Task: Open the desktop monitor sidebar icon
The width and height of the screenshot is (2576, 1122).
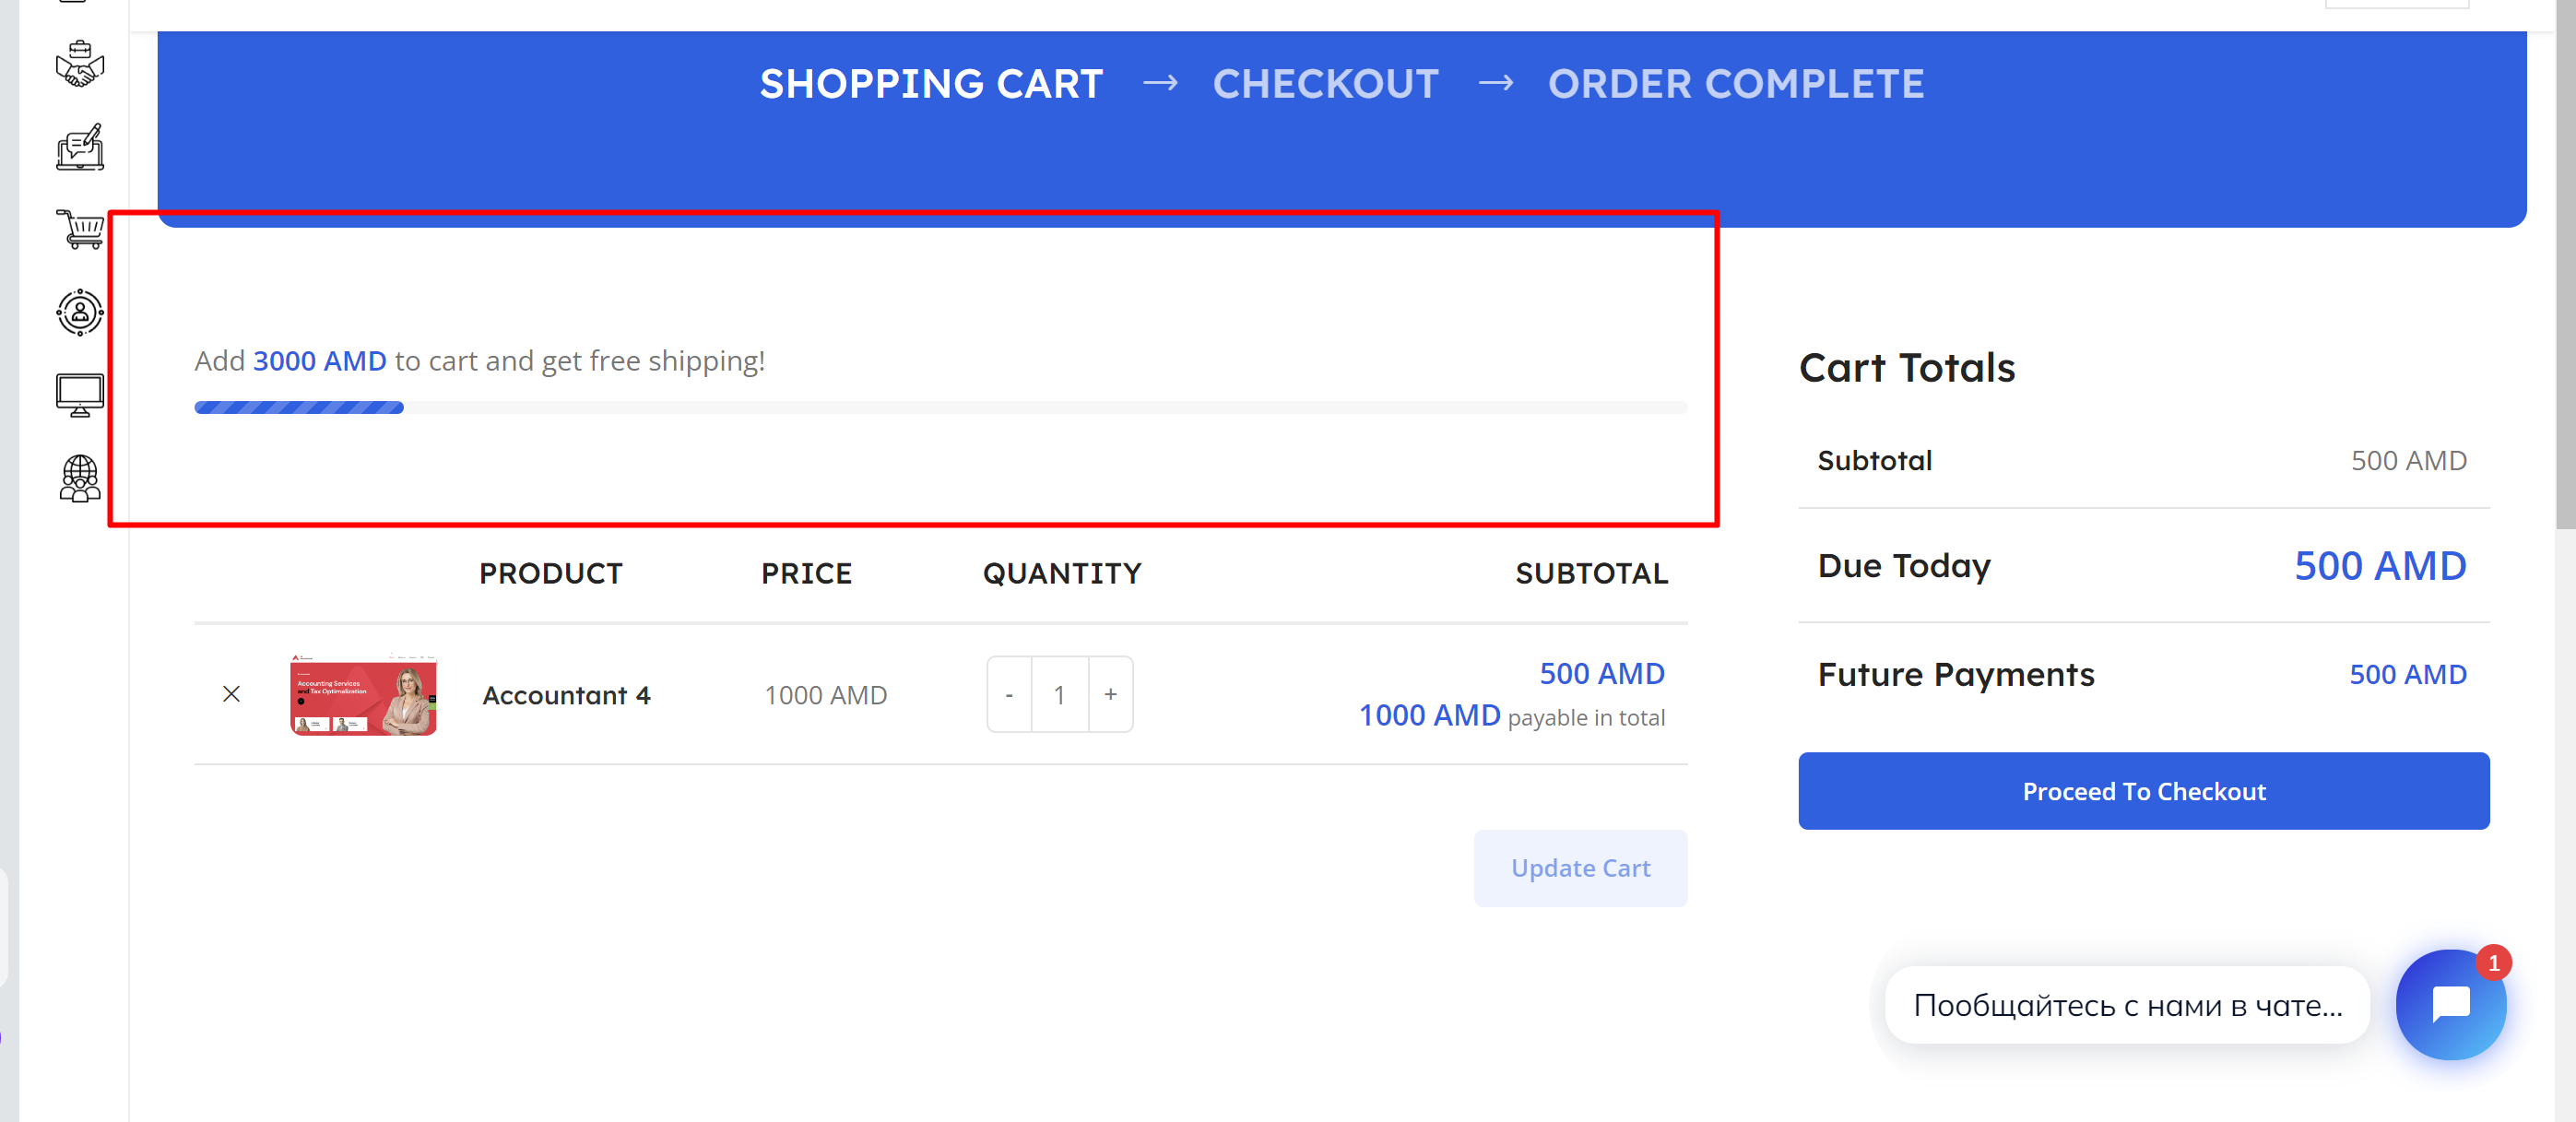Action: pos(80,395)
